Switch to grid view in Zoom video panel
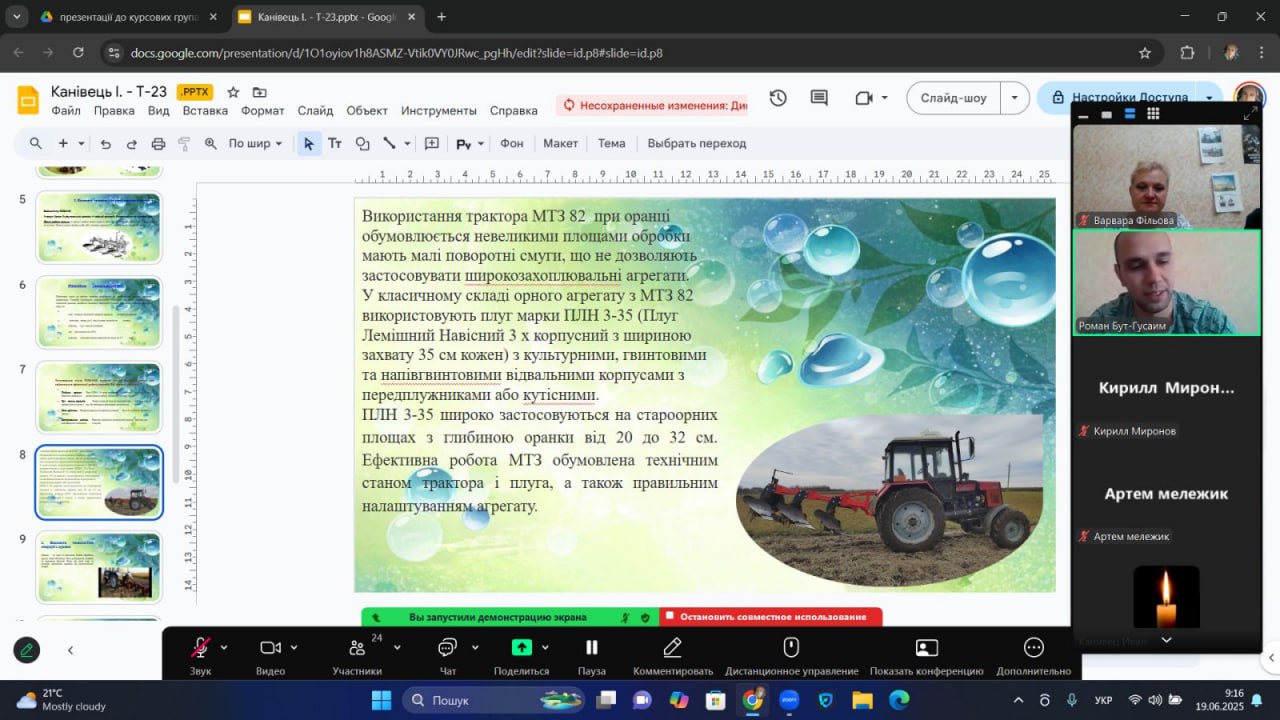Viewport: 1280px width, 720px height. [1153, 114]
